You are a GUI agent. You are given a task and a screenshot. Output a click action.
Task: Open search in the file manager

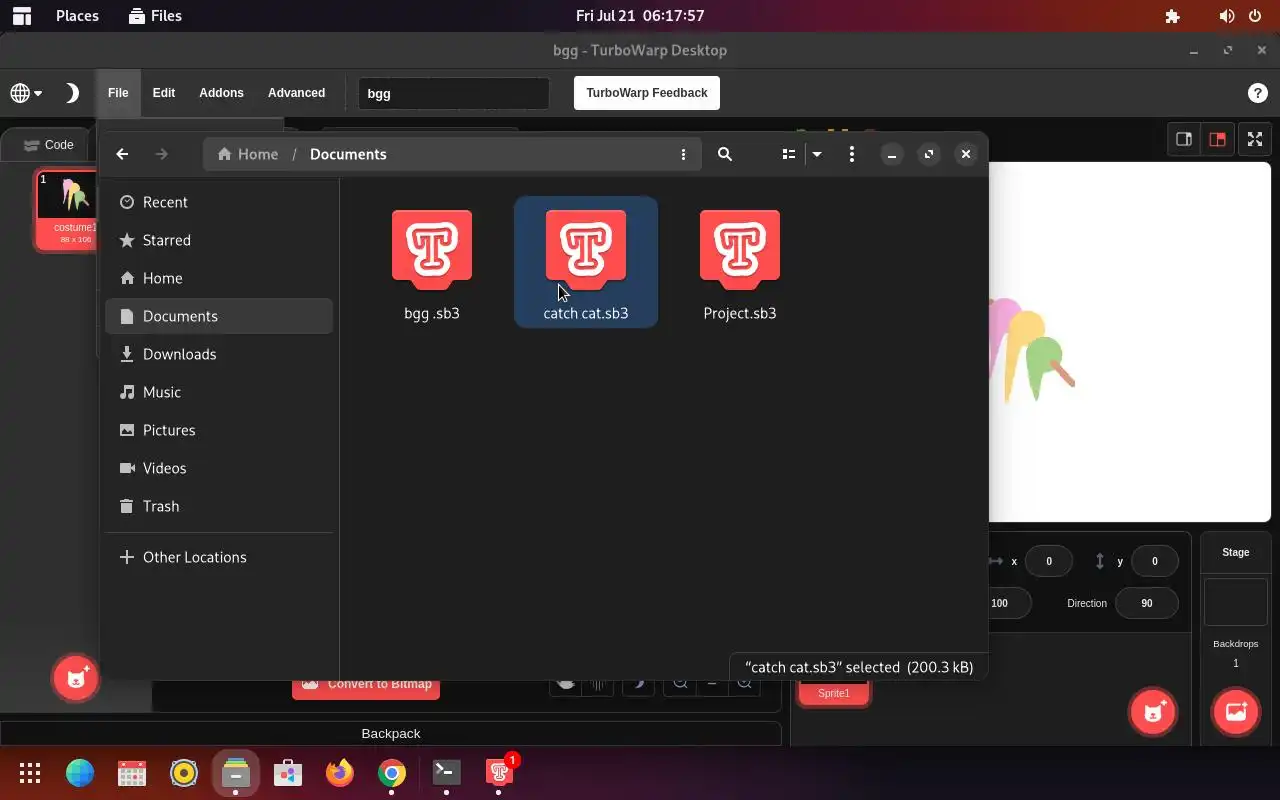725,154
